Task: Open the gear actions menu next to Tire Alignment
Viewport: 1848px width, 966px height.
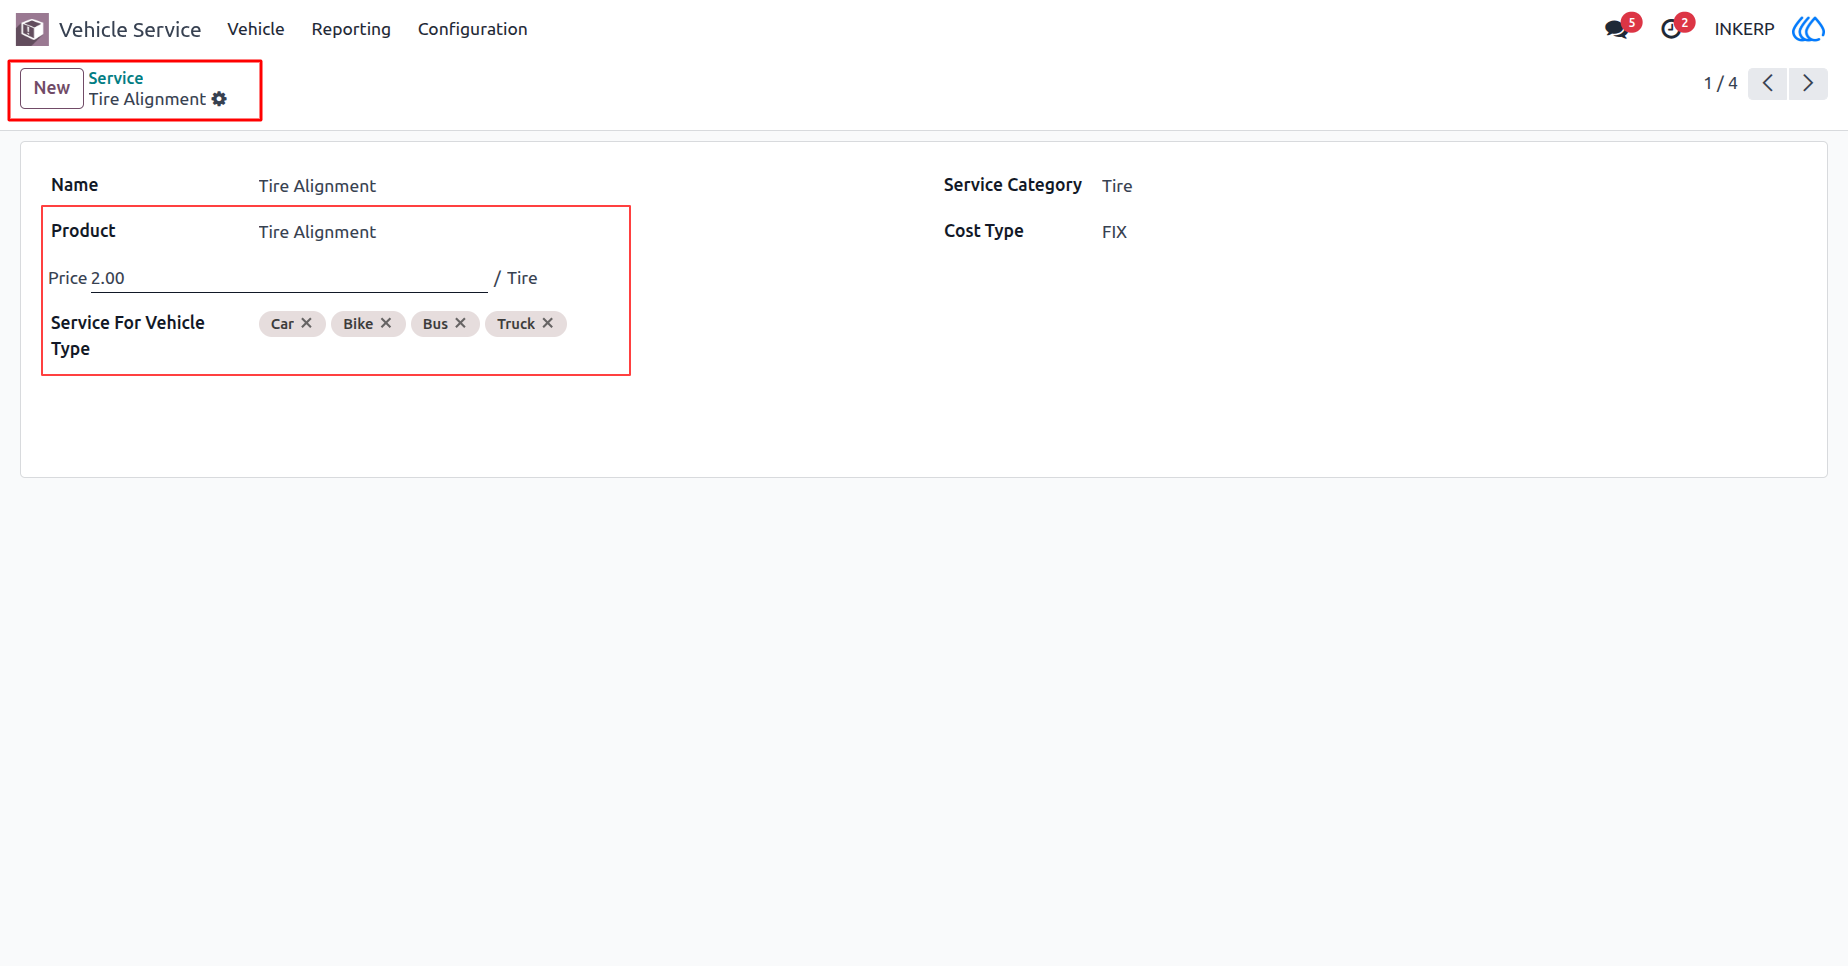Action: click(x=219, y=99)
